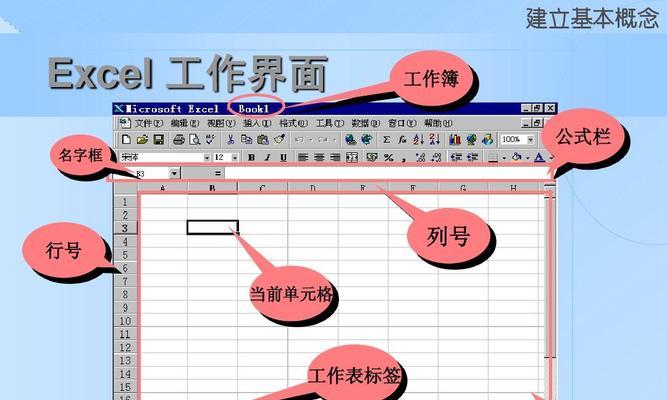Open the Name Box dropdown arrow

point(174,173)
